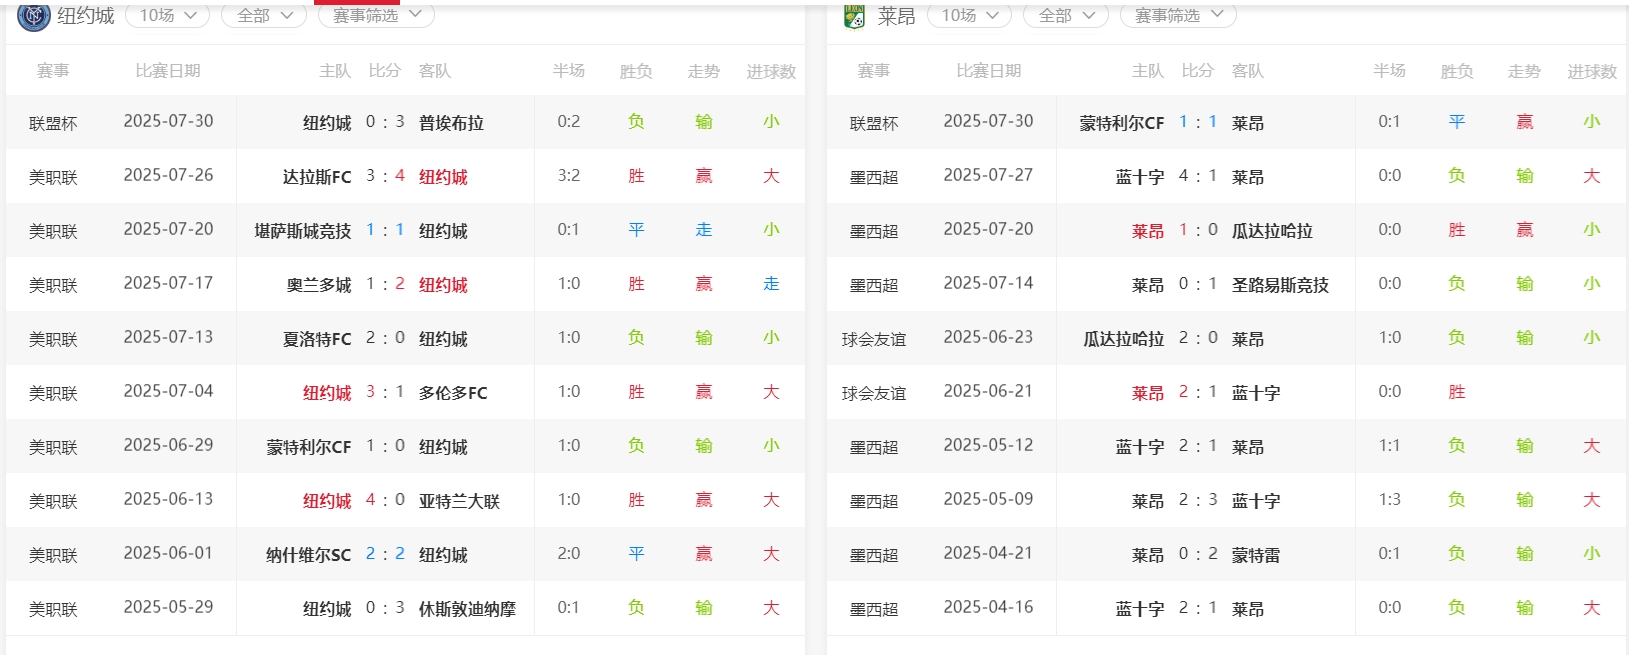The height and width of the screenshot is (655, 1629).
Task: Click the 2 : 3 score on 2025-05-09
Action: 1198,500
